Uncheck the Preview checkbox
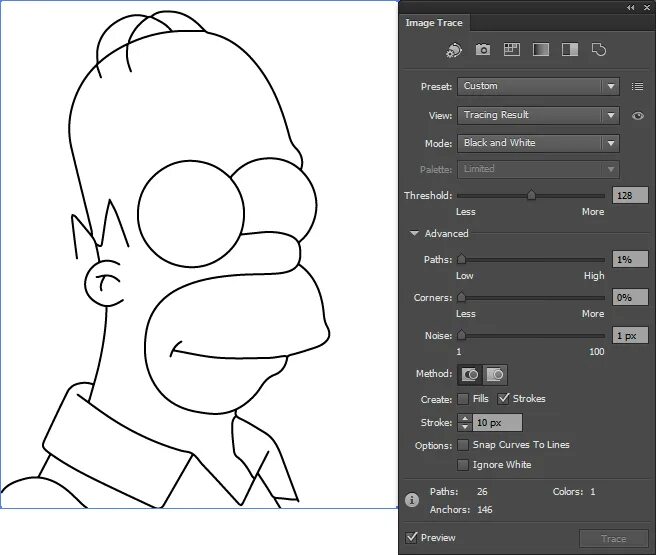The image size is (656, 555). tap(411, 537)
